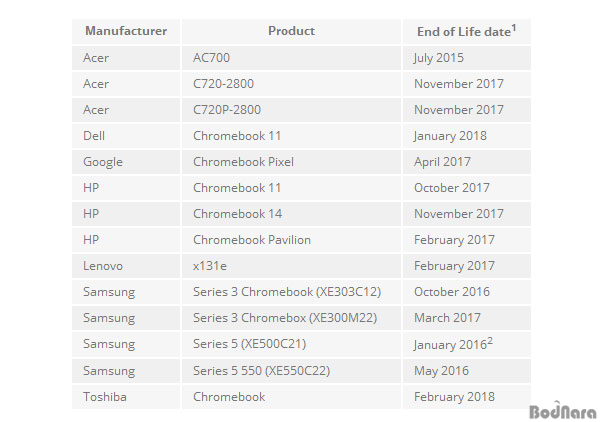The height and width of the screenshot is (422, 600).
Task: Click Series 5 550 (XE550C22) cell
Action: tap(261, 370)
